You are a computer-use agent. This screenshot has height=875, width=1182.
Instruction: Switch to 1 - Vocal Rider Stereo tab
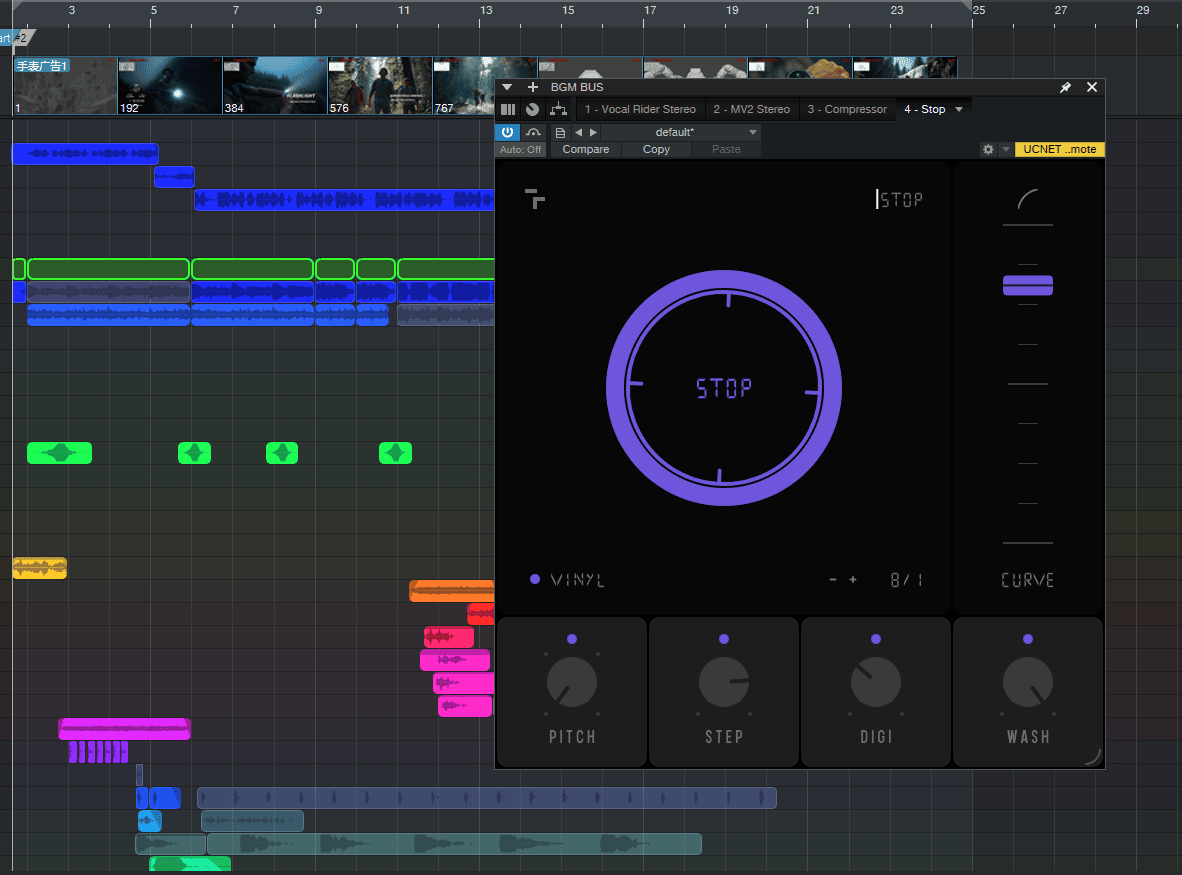(x=640, y=109)
